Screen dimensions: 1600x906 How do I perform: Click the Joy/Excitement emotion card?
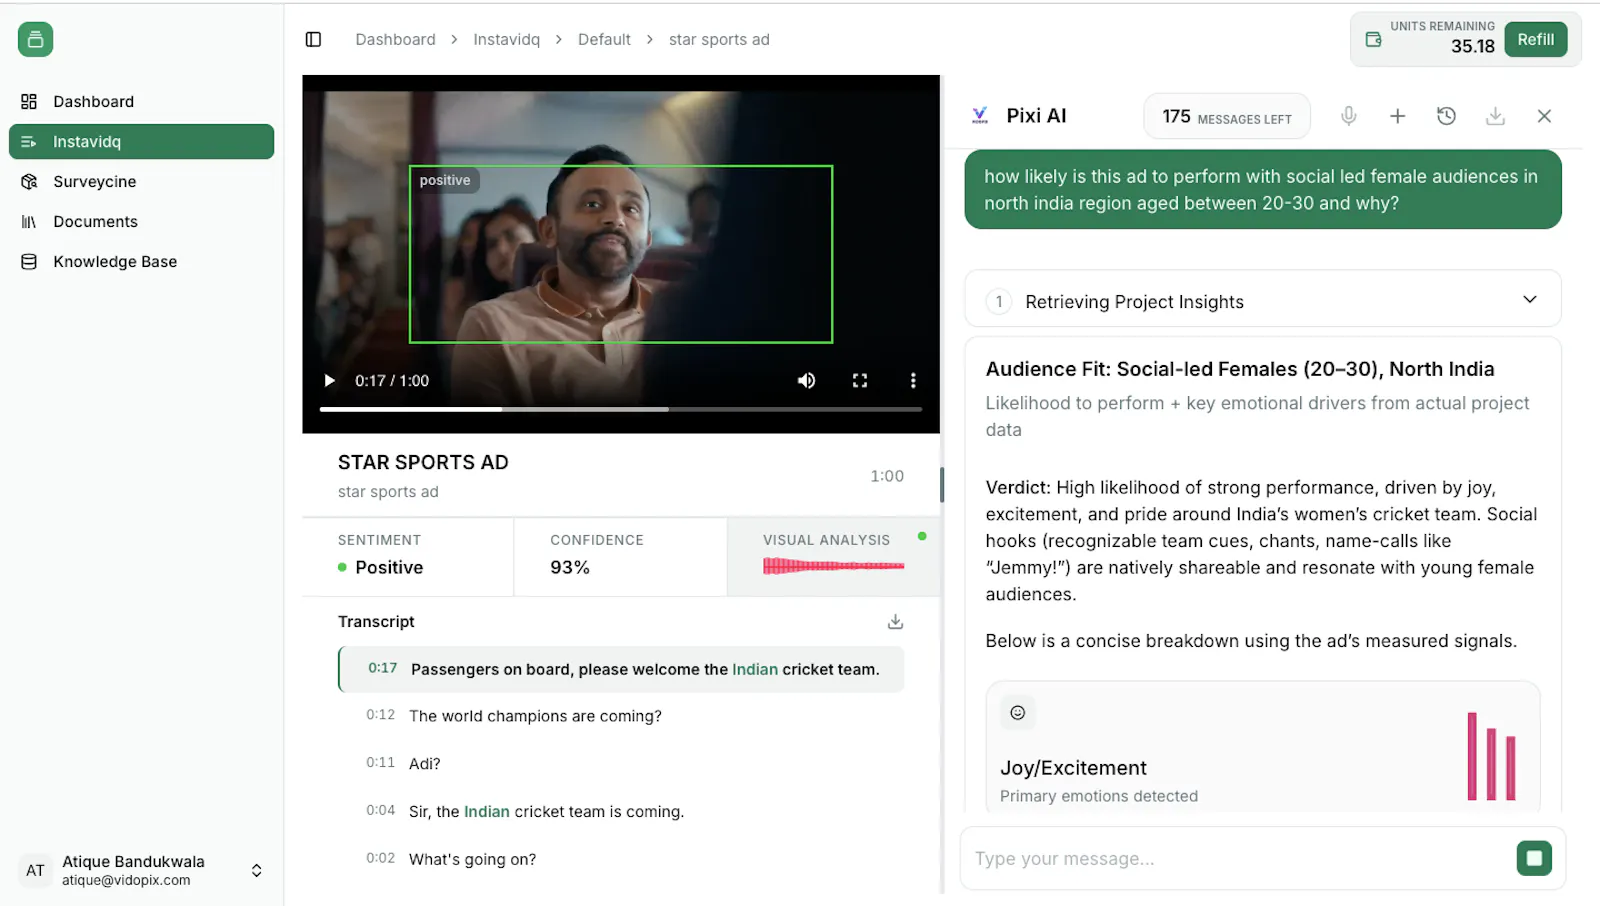(x=1262, y=747)
